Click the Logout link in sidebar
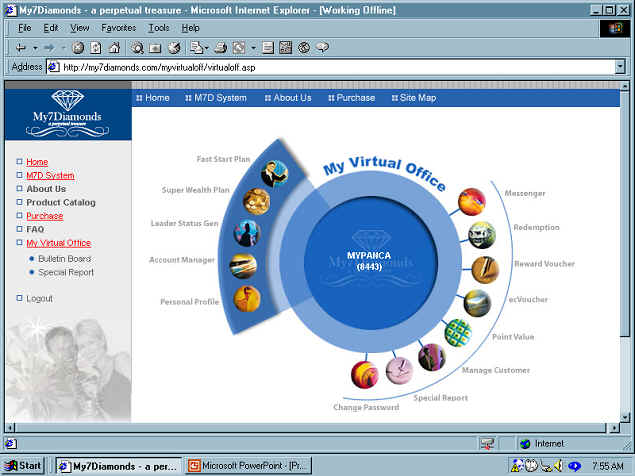This screenshot has height=476, width=635. (x=39, y=298)
